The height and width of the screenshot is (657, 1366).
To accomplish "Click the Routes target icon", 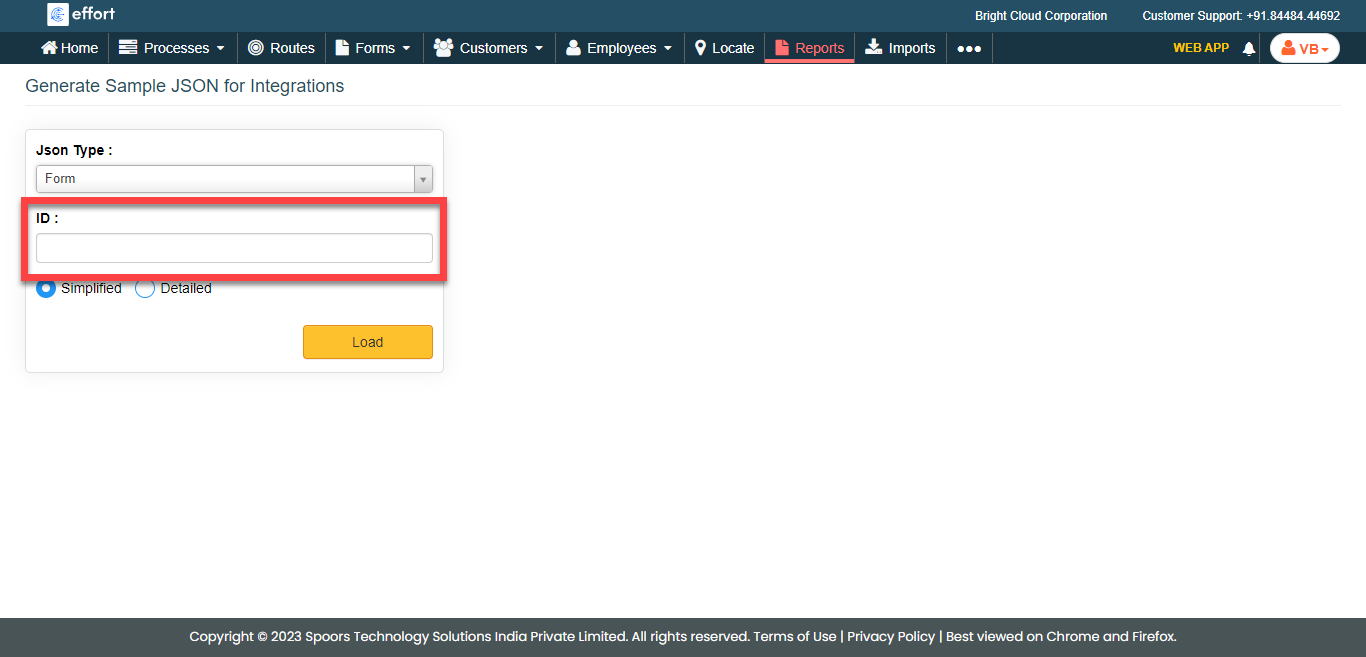I will pyautogui.click(x=256, y=48).
